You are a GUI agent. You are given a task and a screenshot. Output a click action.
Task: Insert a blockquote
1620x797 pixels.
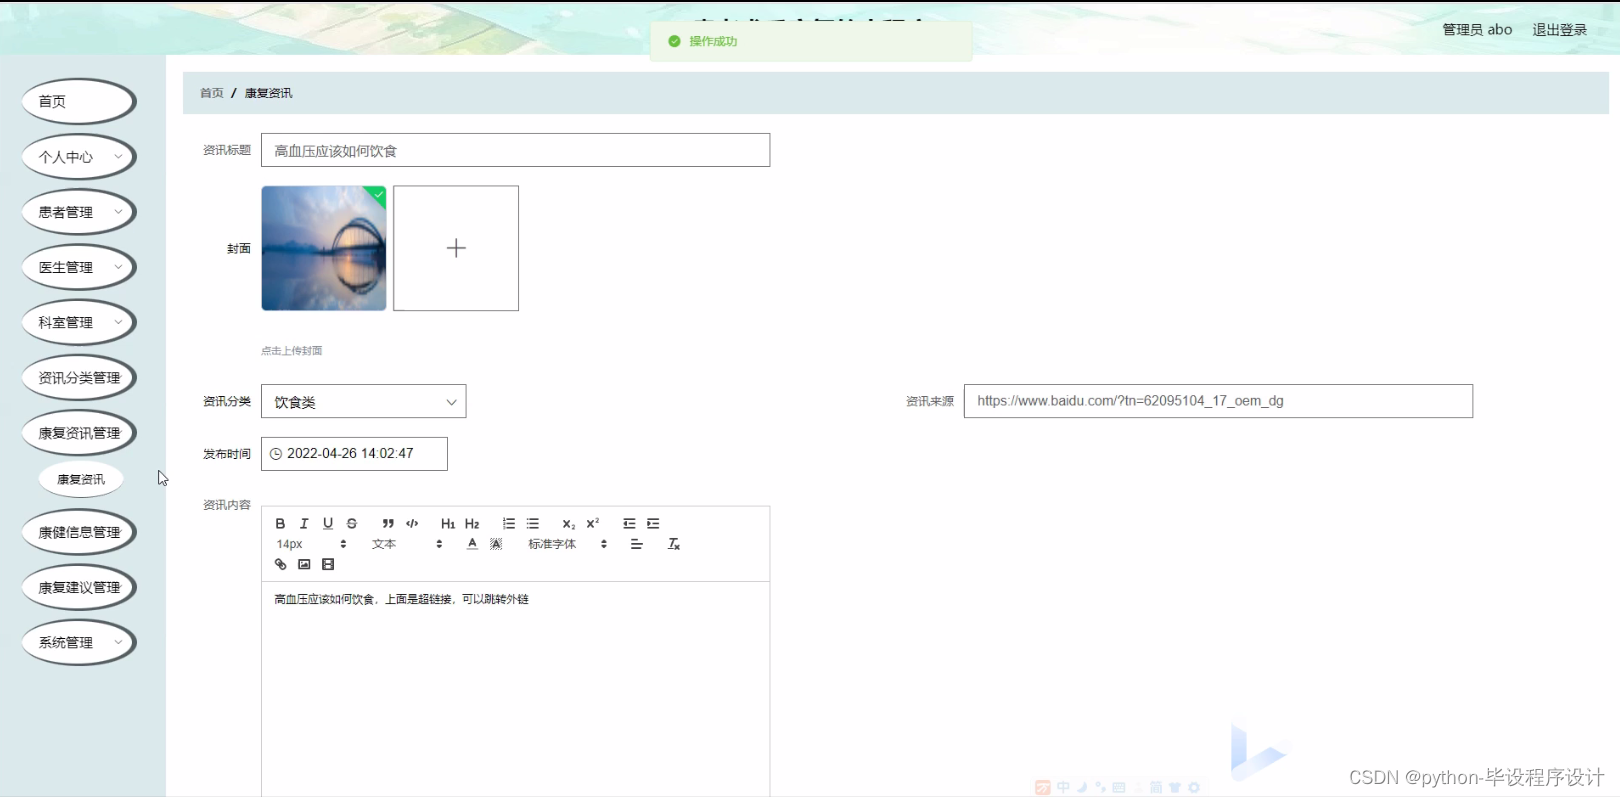388,523
